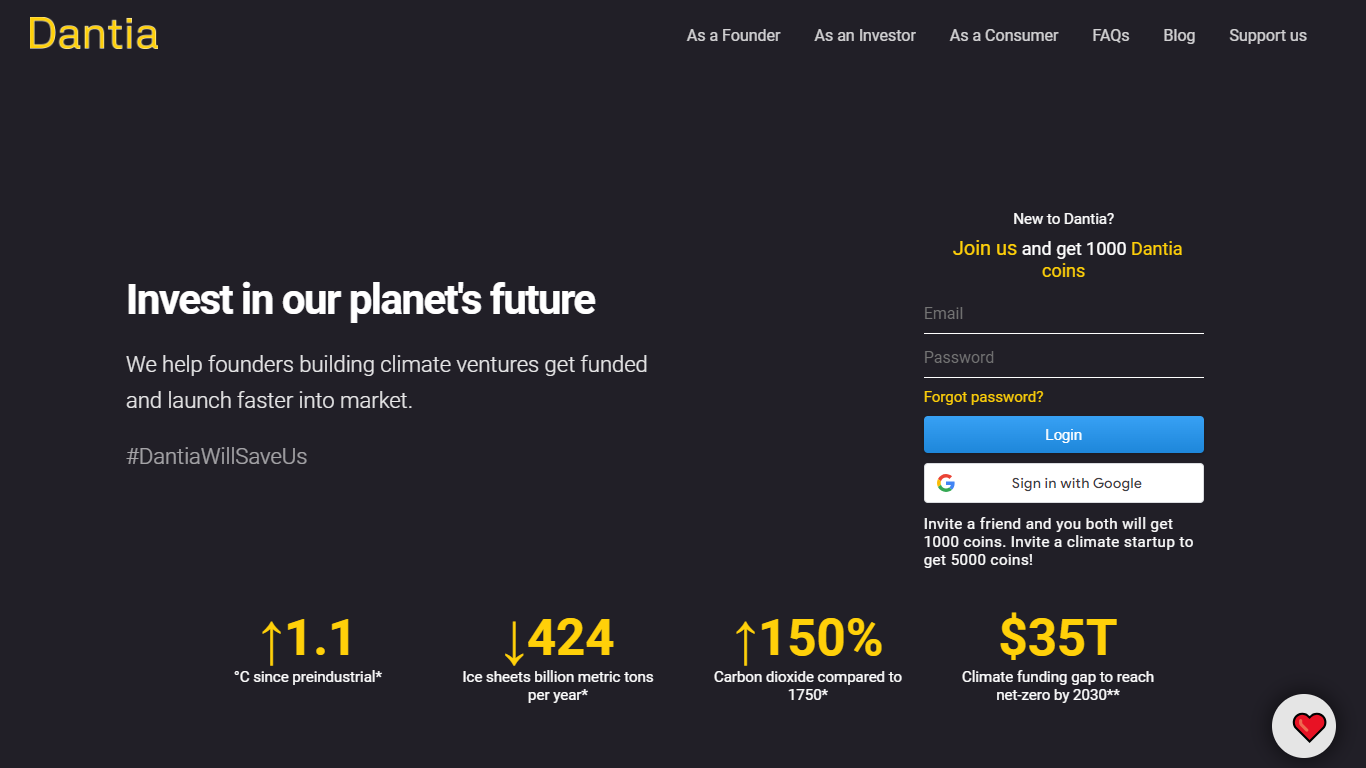Click the red heart floating button
1366x768 pixels.
coord(1304,726)
